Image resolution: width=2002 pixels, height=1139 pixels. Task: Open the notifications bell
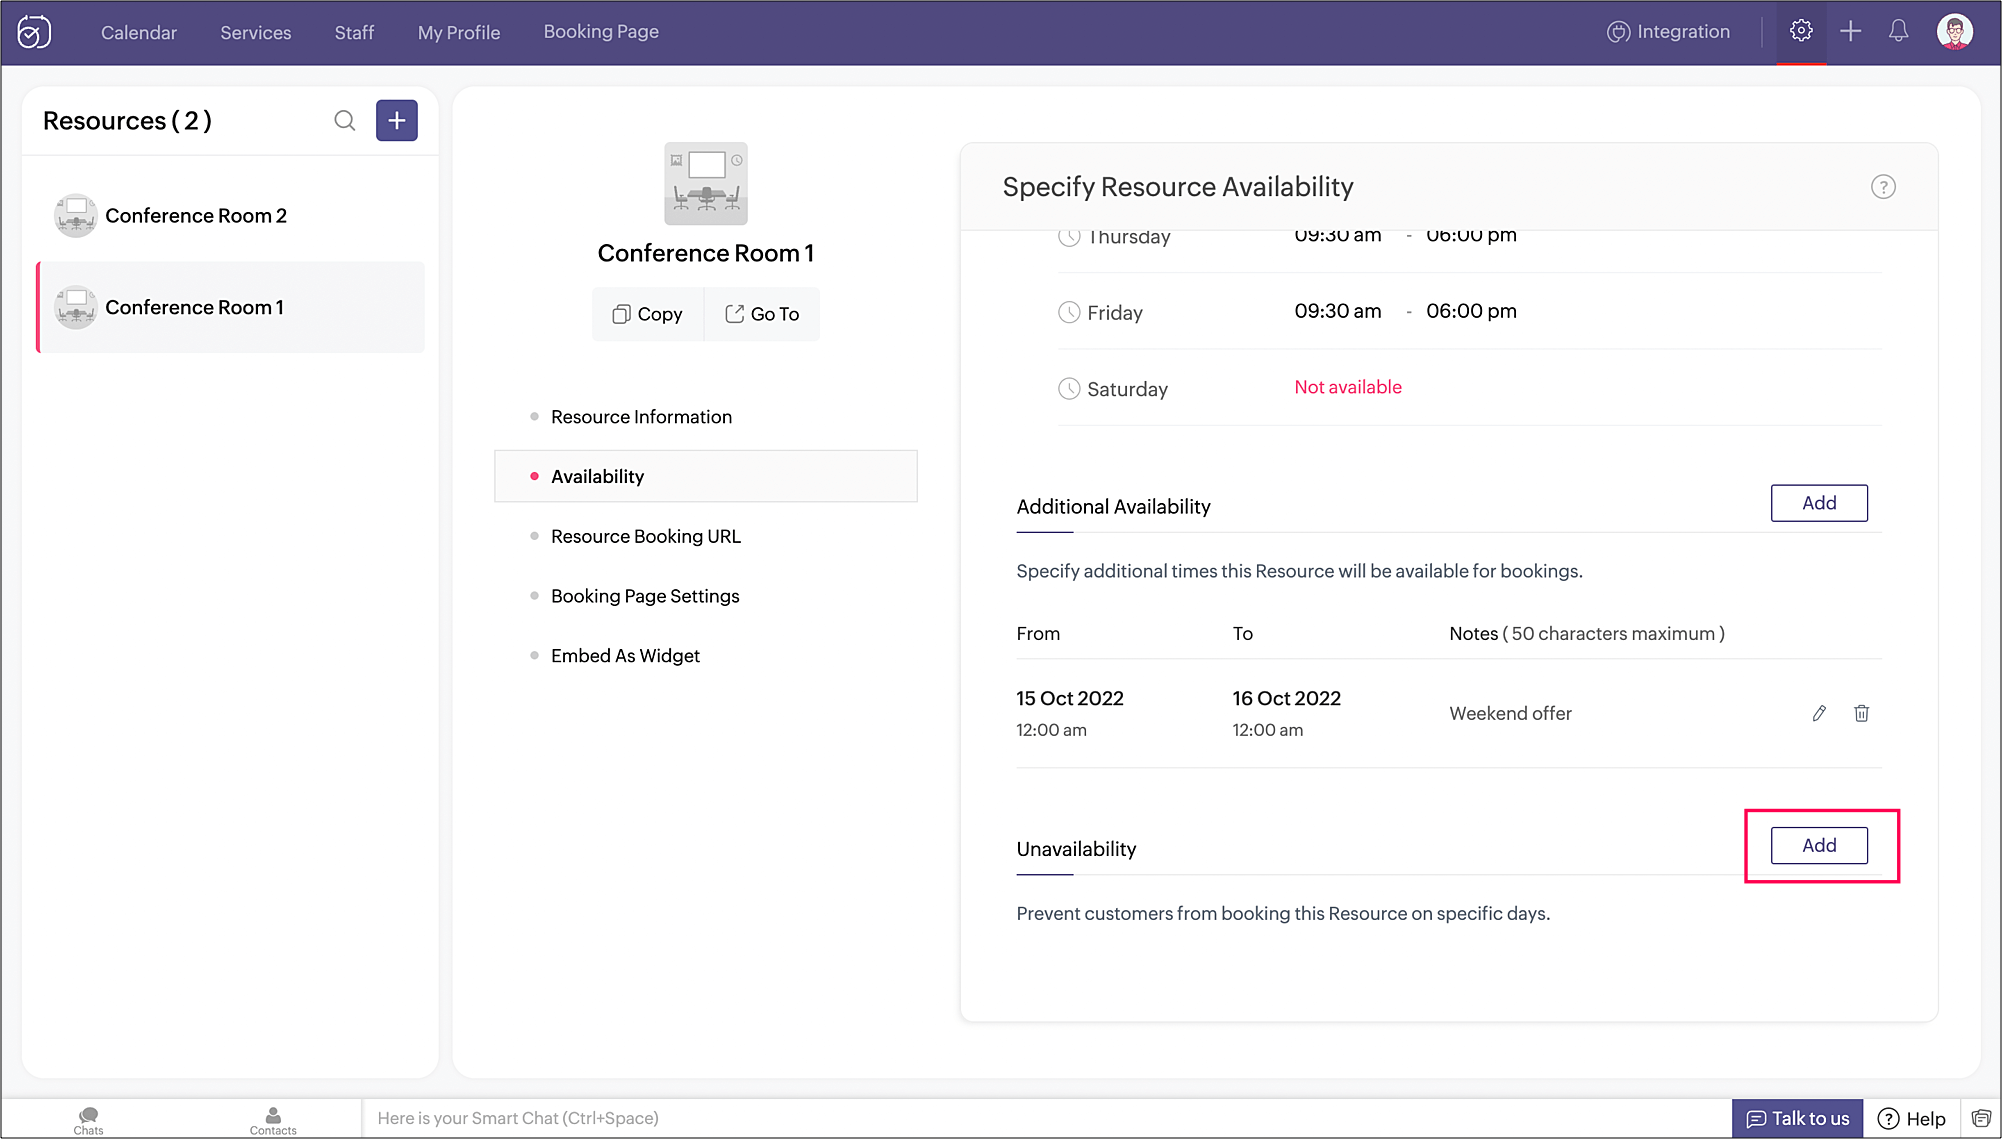1898,31
